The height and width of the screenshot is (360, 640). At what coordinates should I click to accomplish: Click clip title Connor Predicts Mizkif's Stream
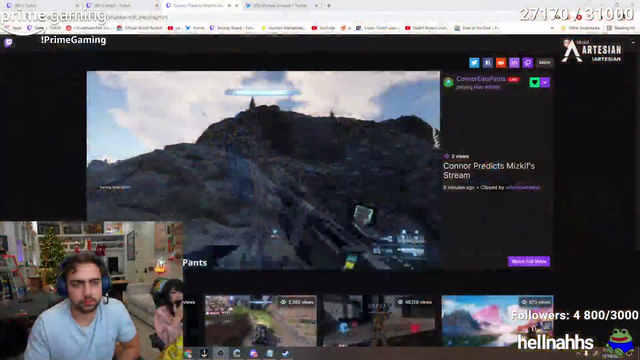click(x=489, y=171)
